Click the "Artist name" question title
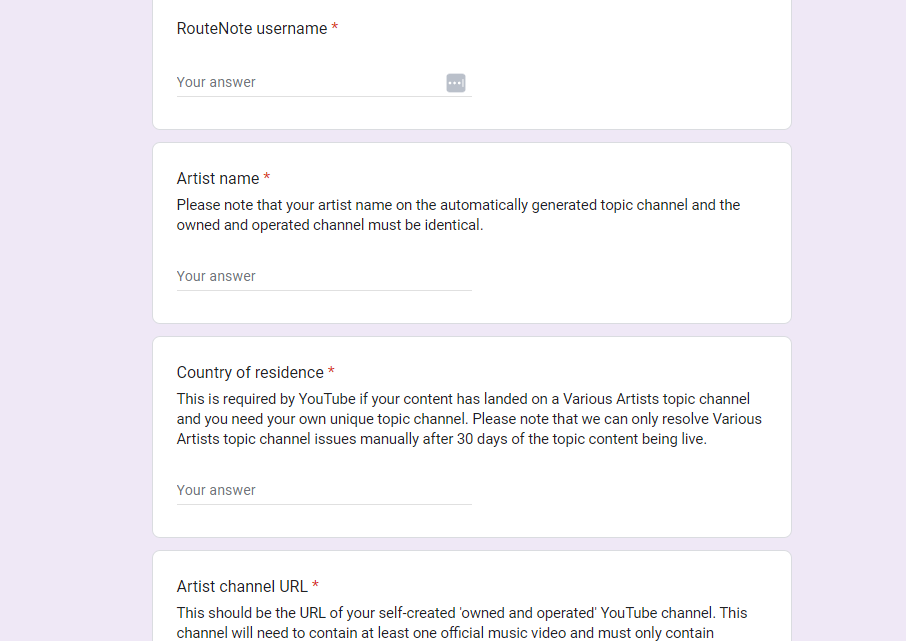The height and width of the screenshot is (641, 906). [x=218, y=179]
